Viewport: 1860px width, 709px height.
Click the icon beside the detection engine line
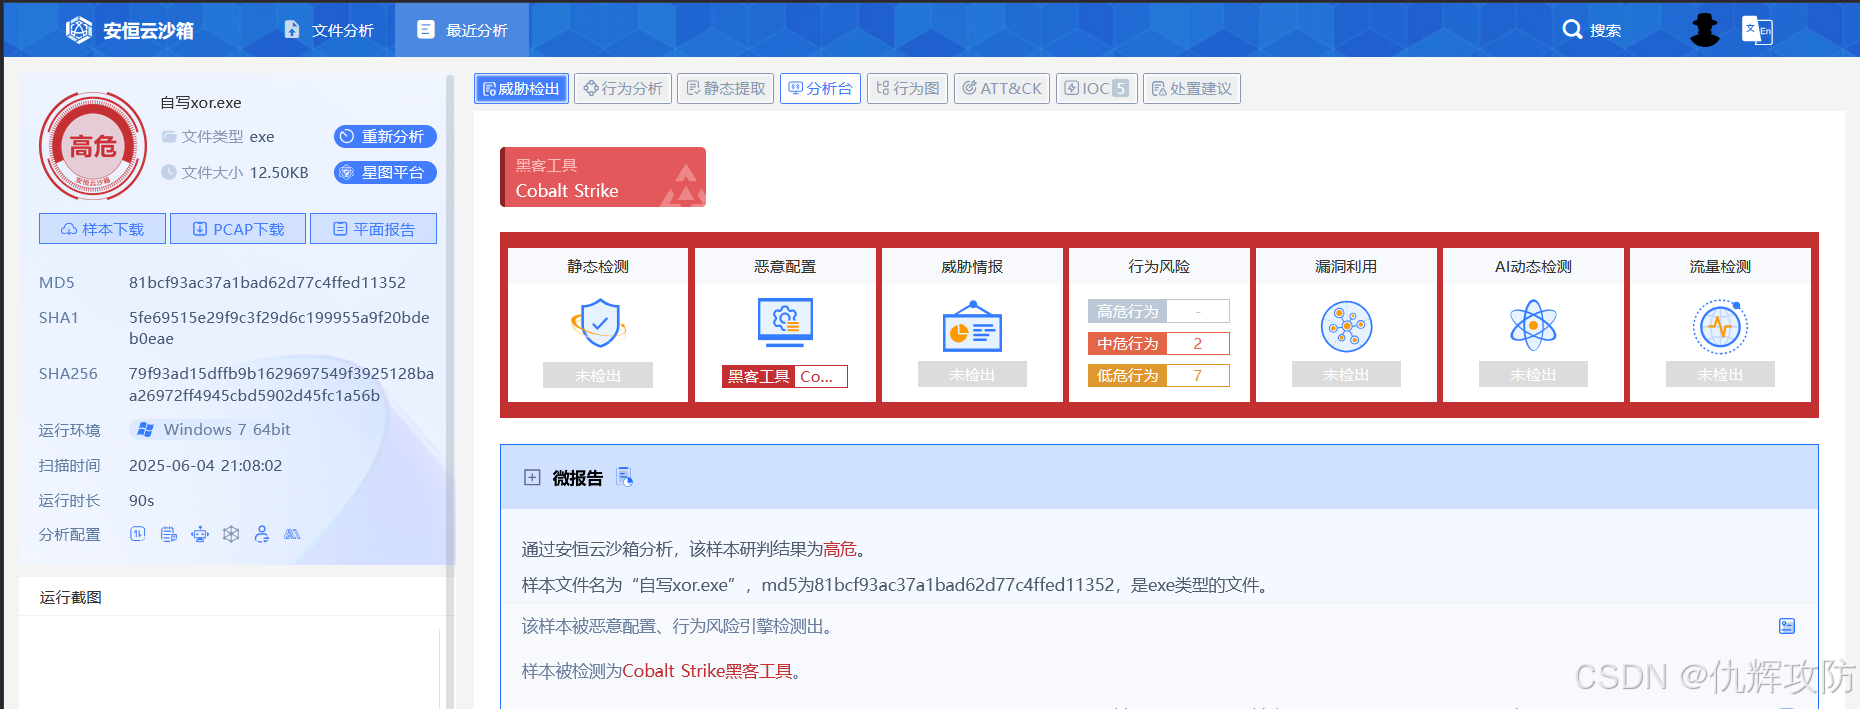[1787, 626]
